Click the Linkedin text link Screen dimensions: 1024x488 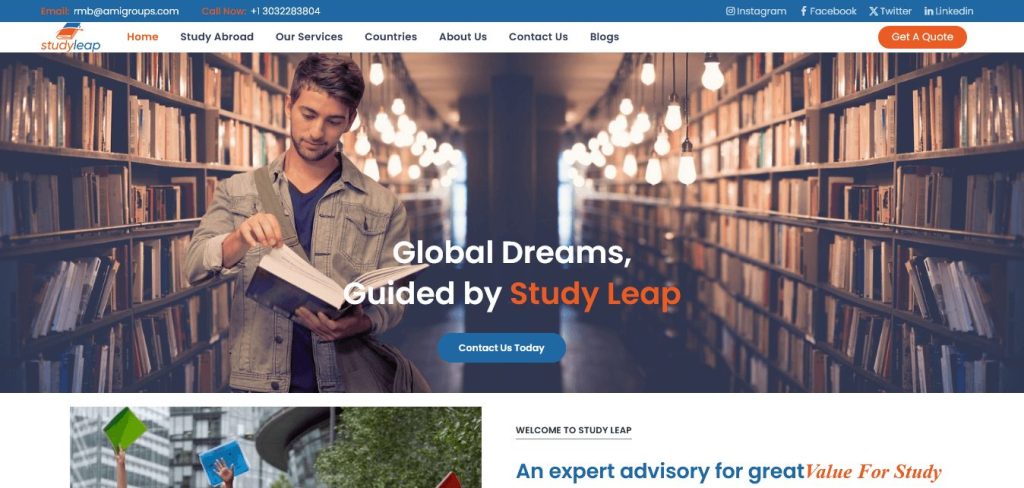(x=954, y=11)
